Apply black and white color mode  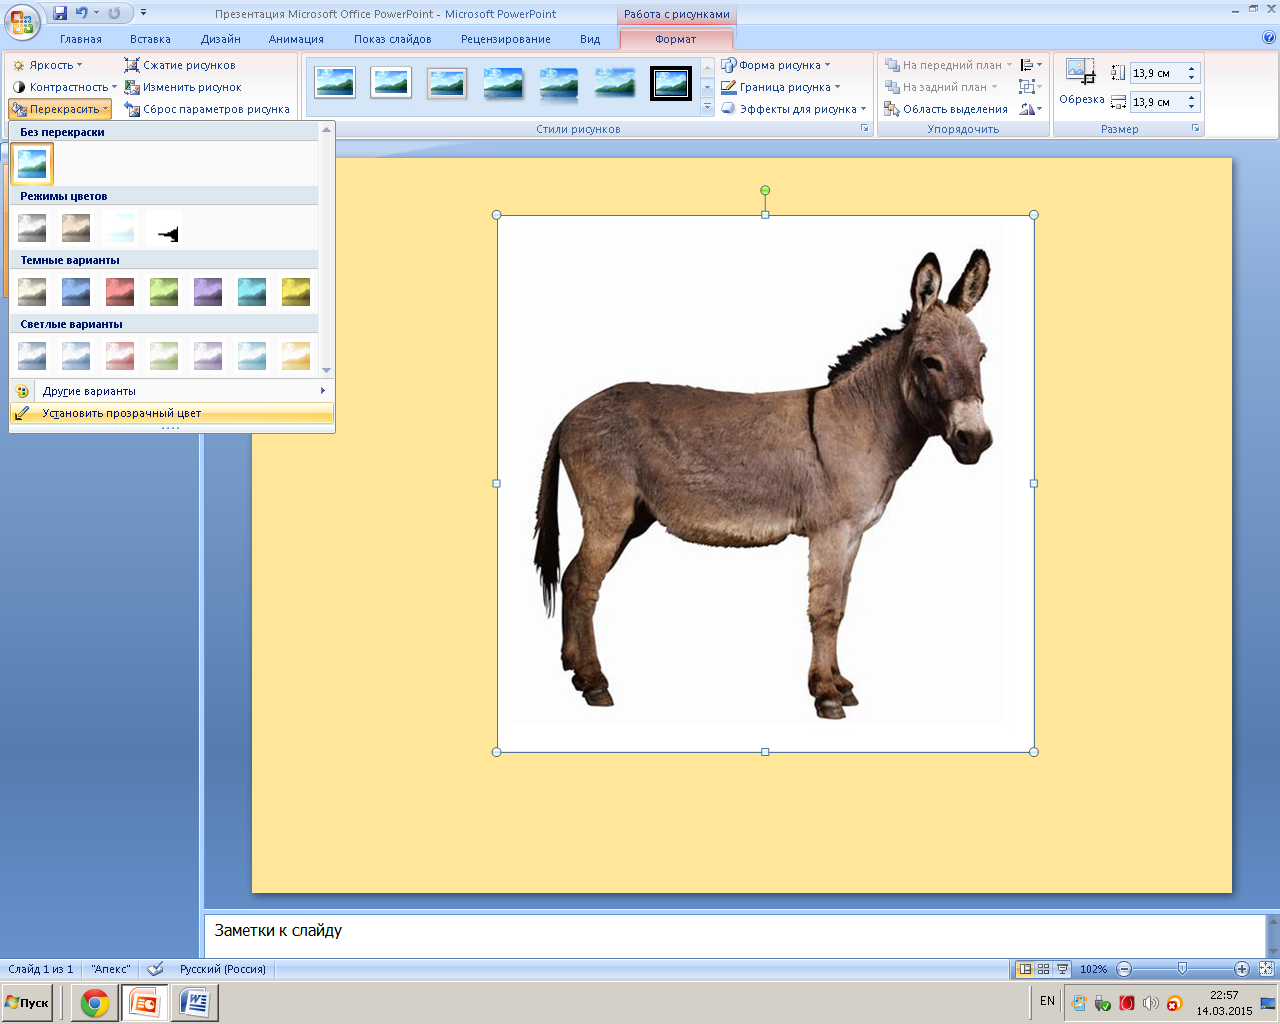164,228
